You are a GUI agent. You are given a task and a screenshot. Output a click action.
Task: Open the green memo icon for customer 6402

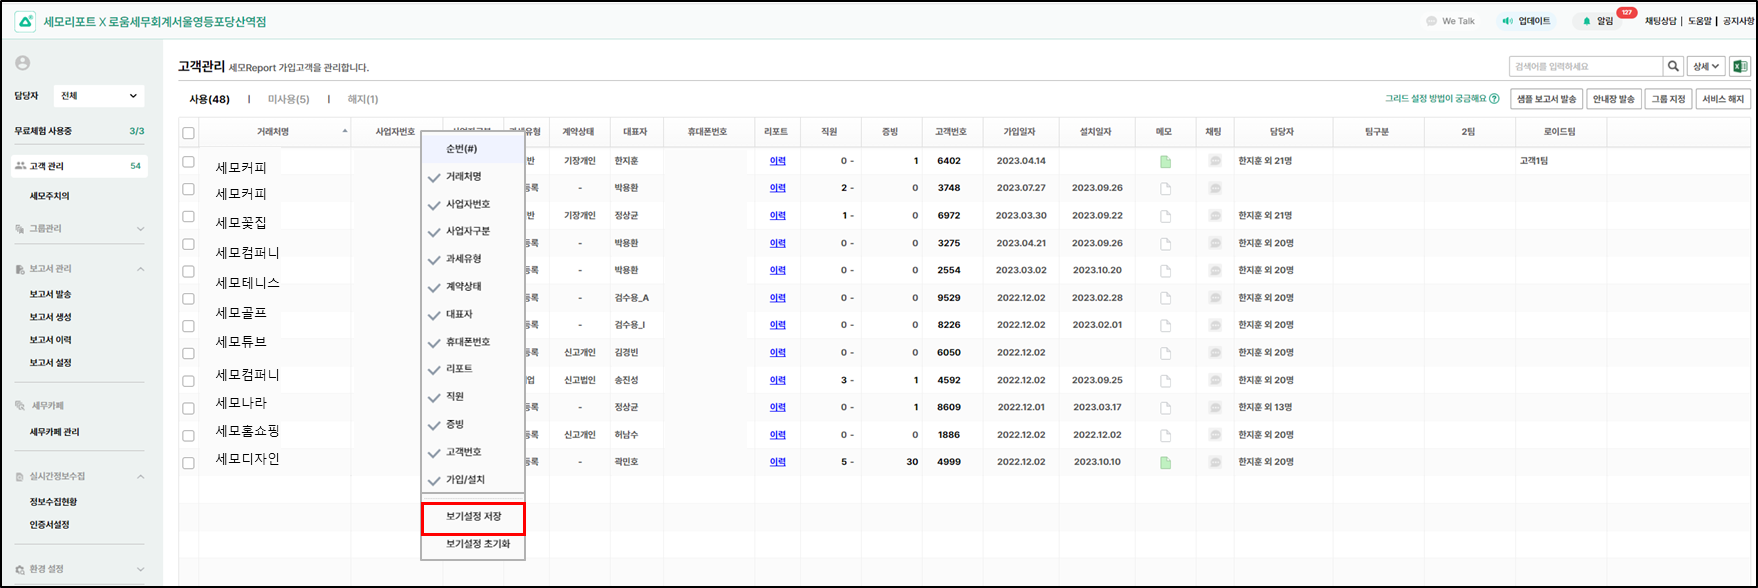[x=1165, y=161]
